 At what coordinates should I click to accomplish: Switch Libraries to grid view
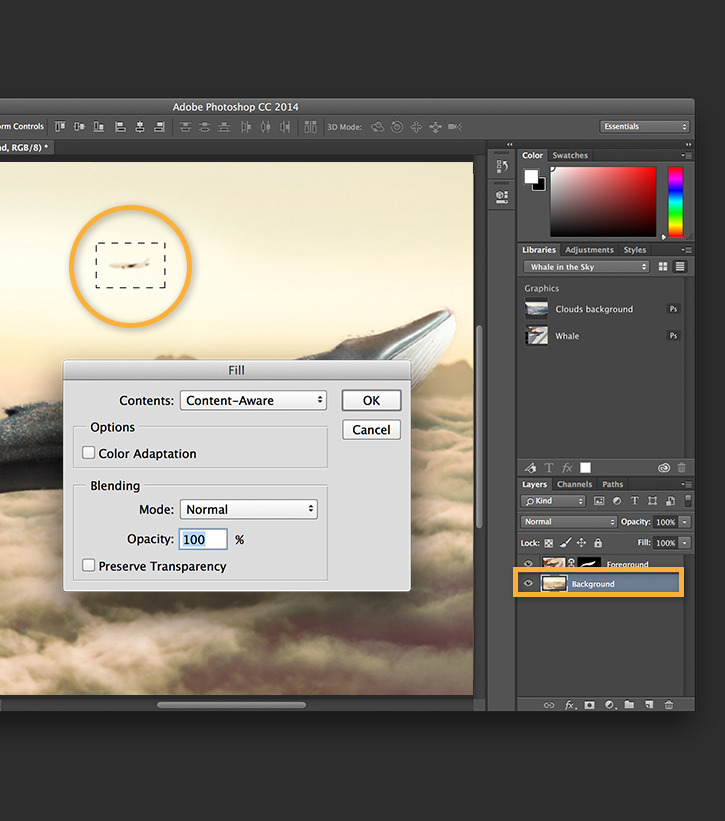[663, 267]
